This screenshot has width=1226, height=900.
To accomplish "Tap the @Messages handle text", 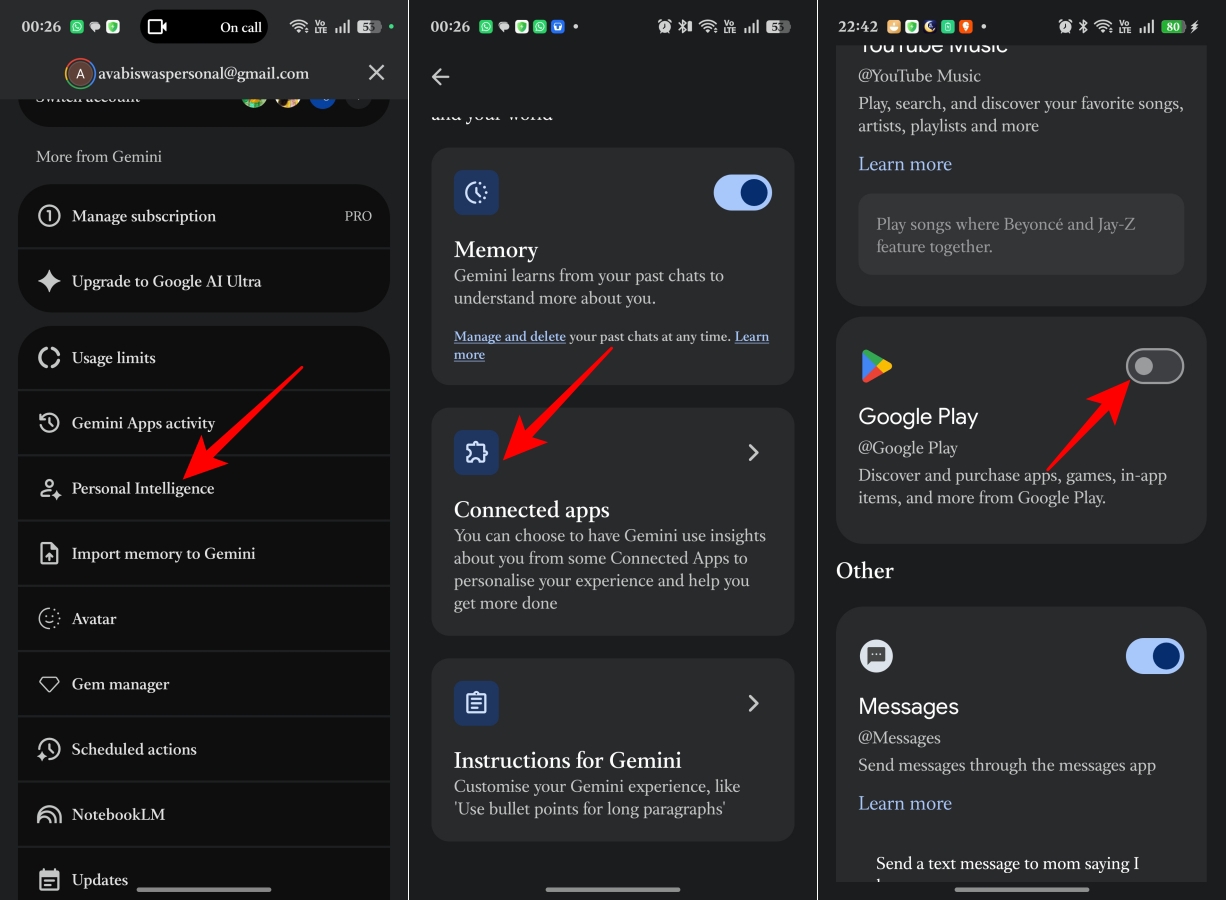I will [x=899, y=738].
